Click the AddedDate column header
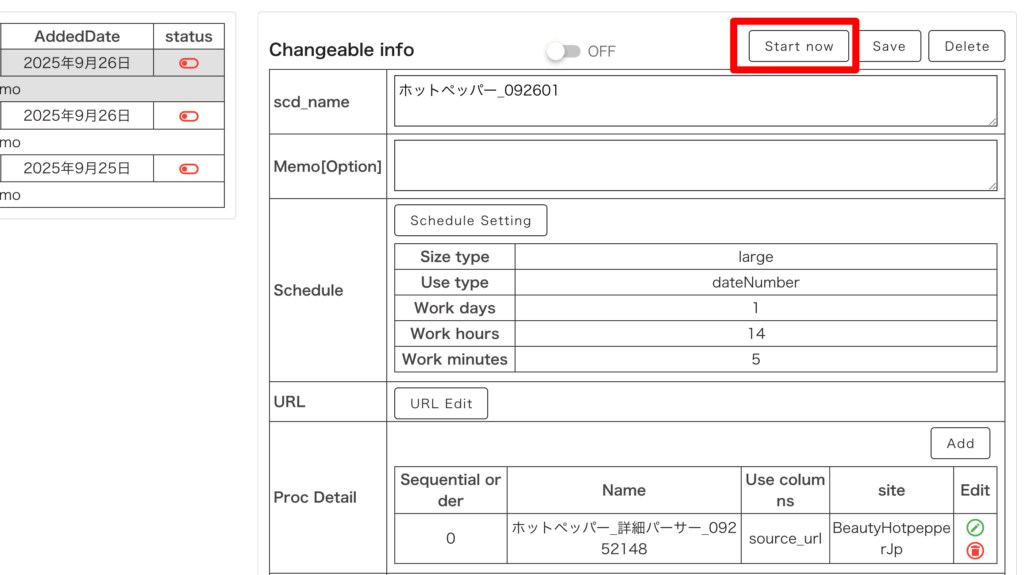The width and height of the screenshot is (1024, 575). coord(76,36)
